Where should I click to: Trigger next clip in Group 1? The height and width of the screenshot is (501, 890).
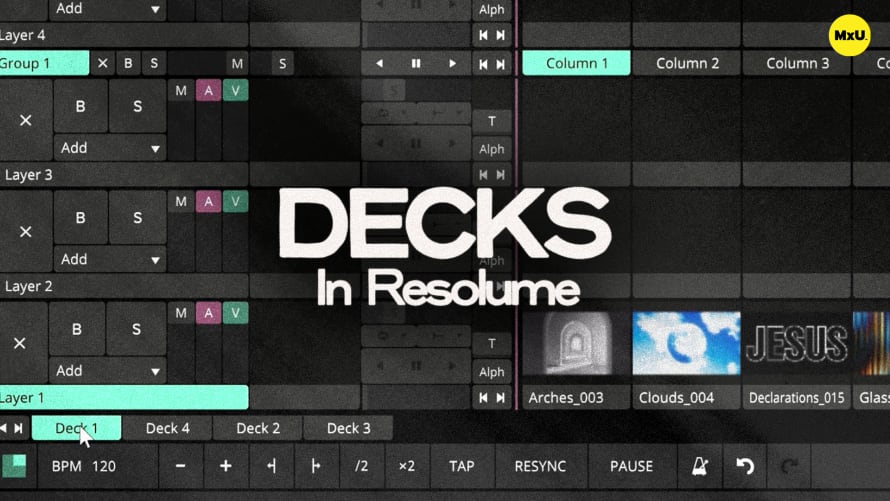(x=501, y=64)
